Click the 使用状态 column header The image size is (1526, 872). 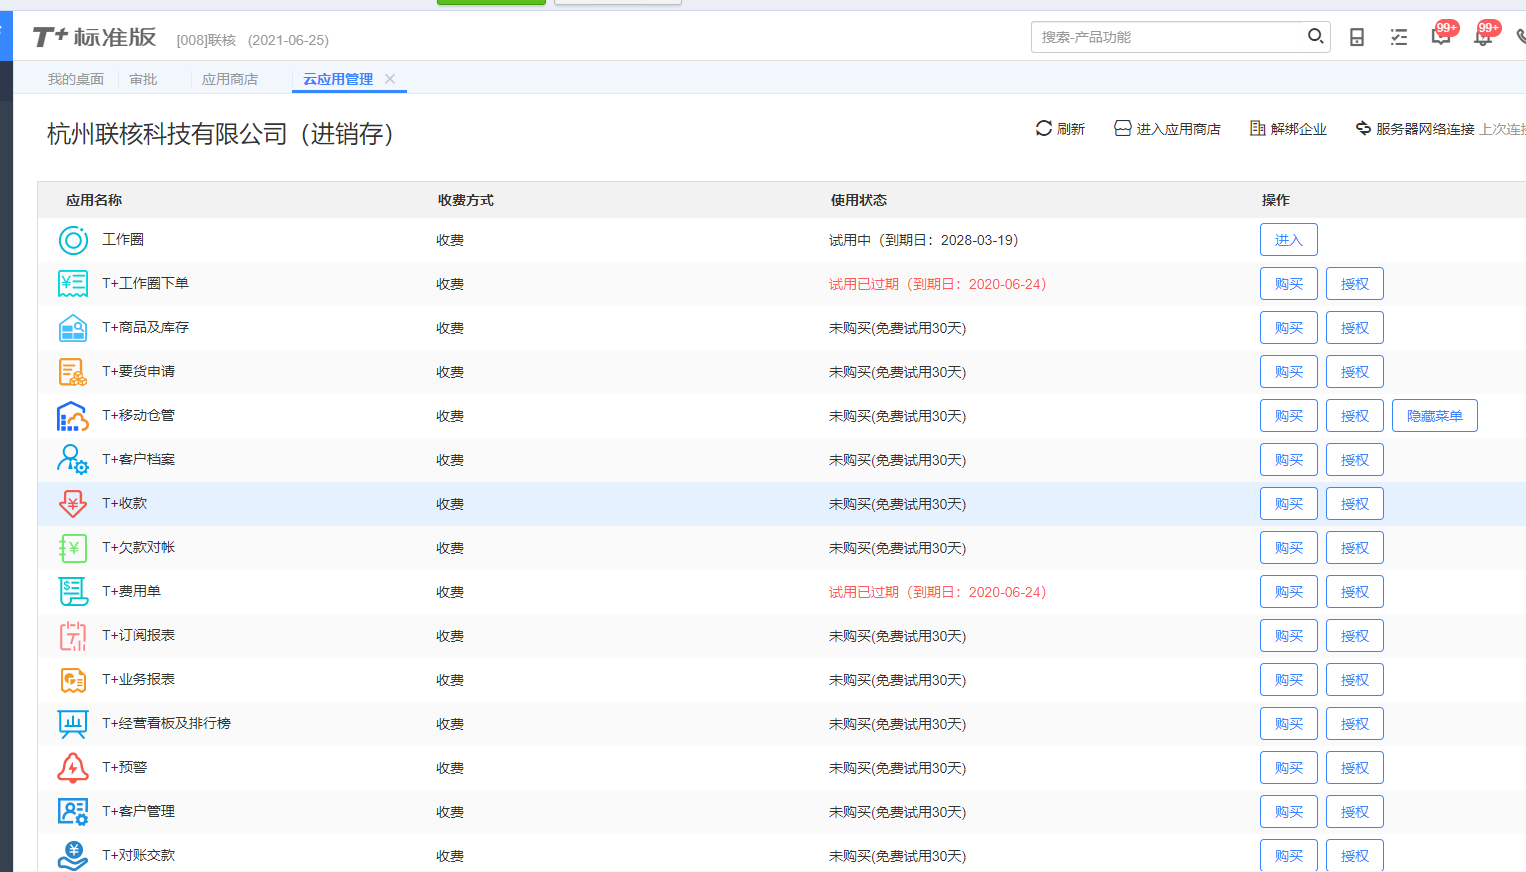click(859, 200)
